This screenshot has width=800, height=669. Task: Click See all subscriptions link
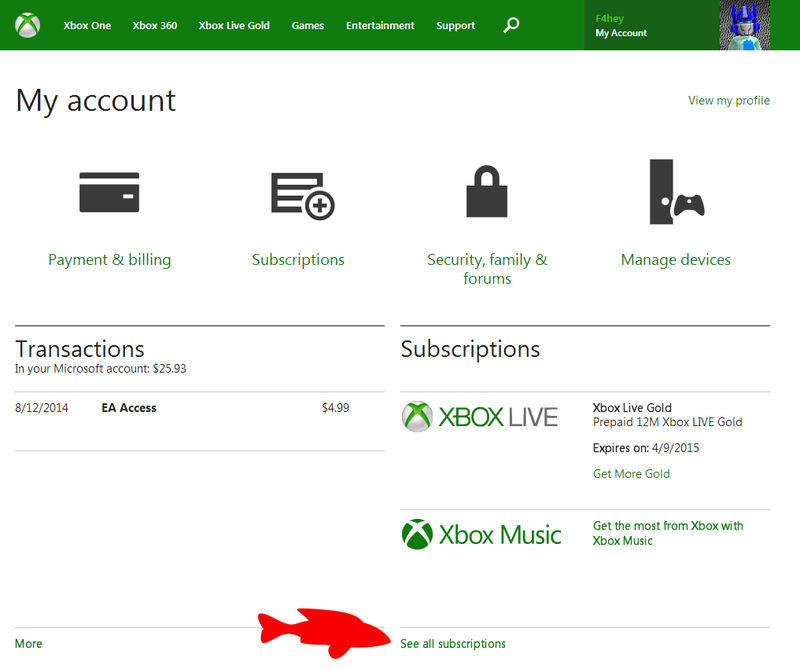(x=453, y=644)
